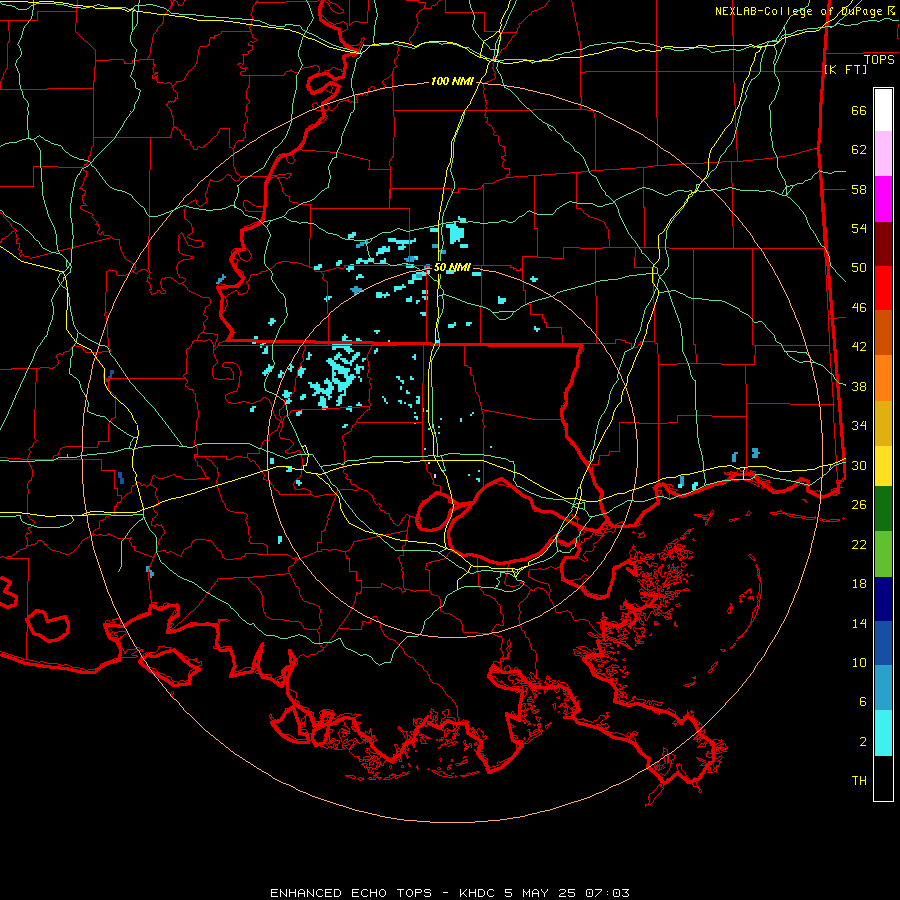
Task: Click the dark maroon swatch on the scale
Action: pos(883,244)
